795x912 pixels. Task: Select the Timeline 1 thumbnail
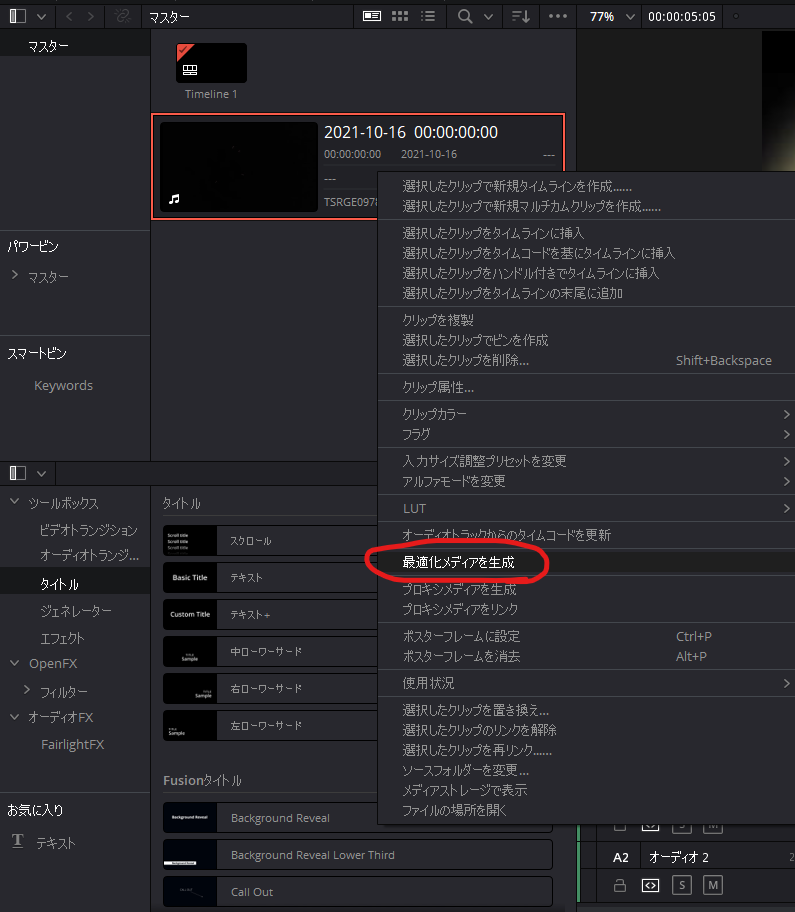click(211, 63)
